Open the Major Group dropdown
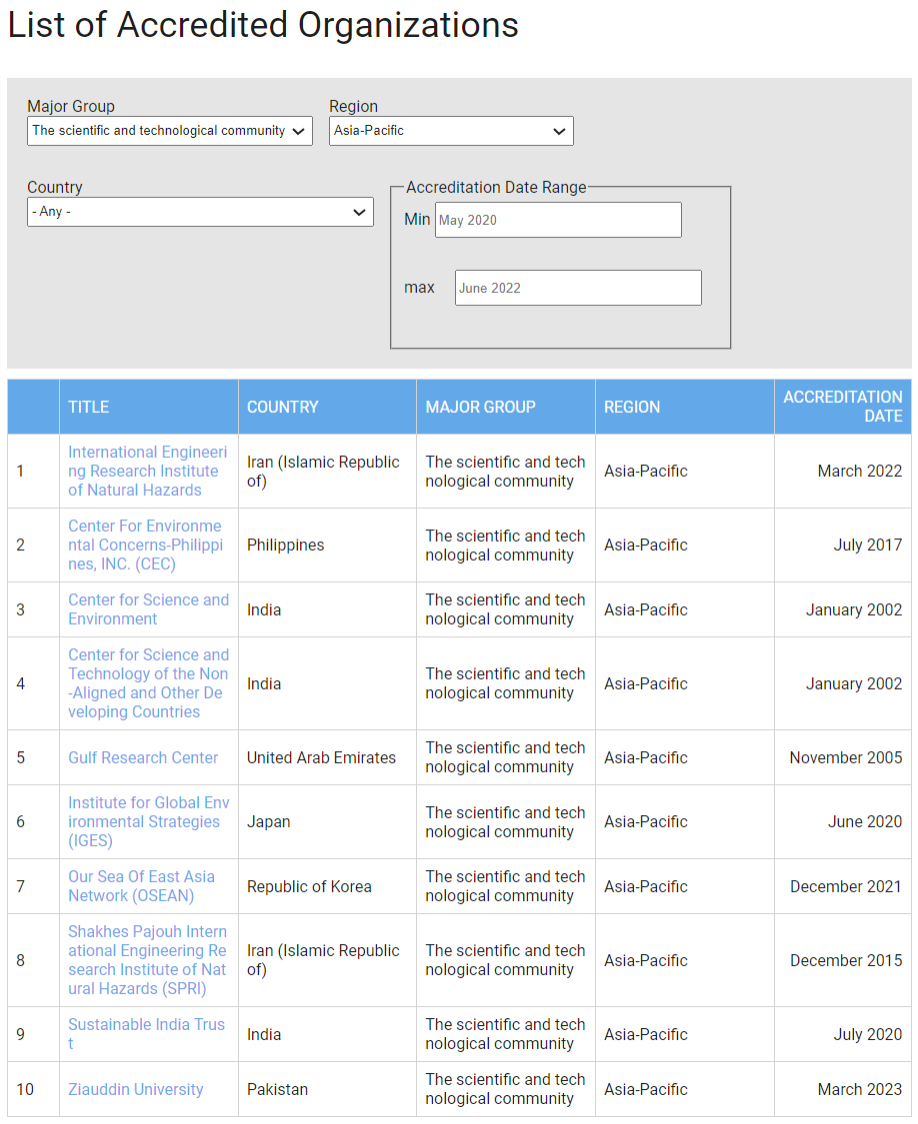 coord(170,131)
